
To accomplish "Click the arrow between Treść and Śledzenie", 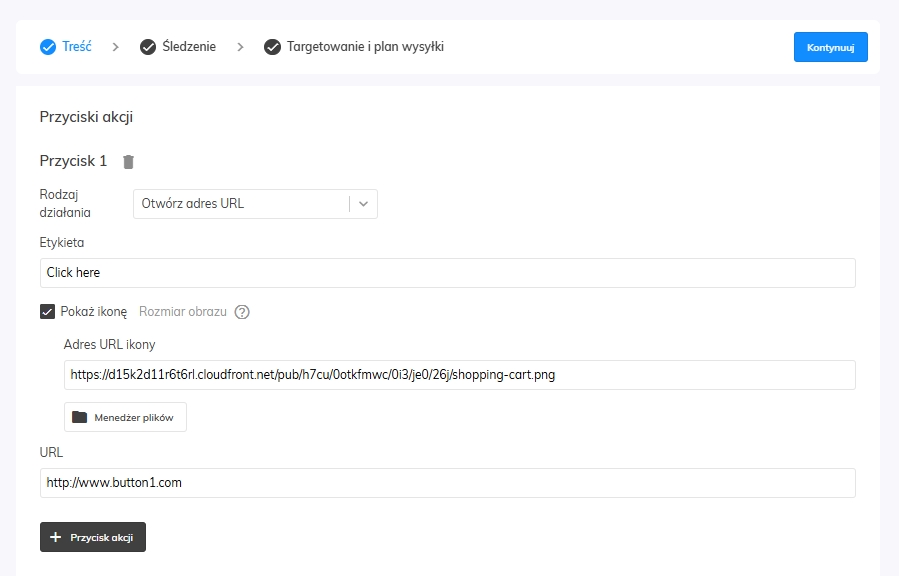I will tap(116, 47).
